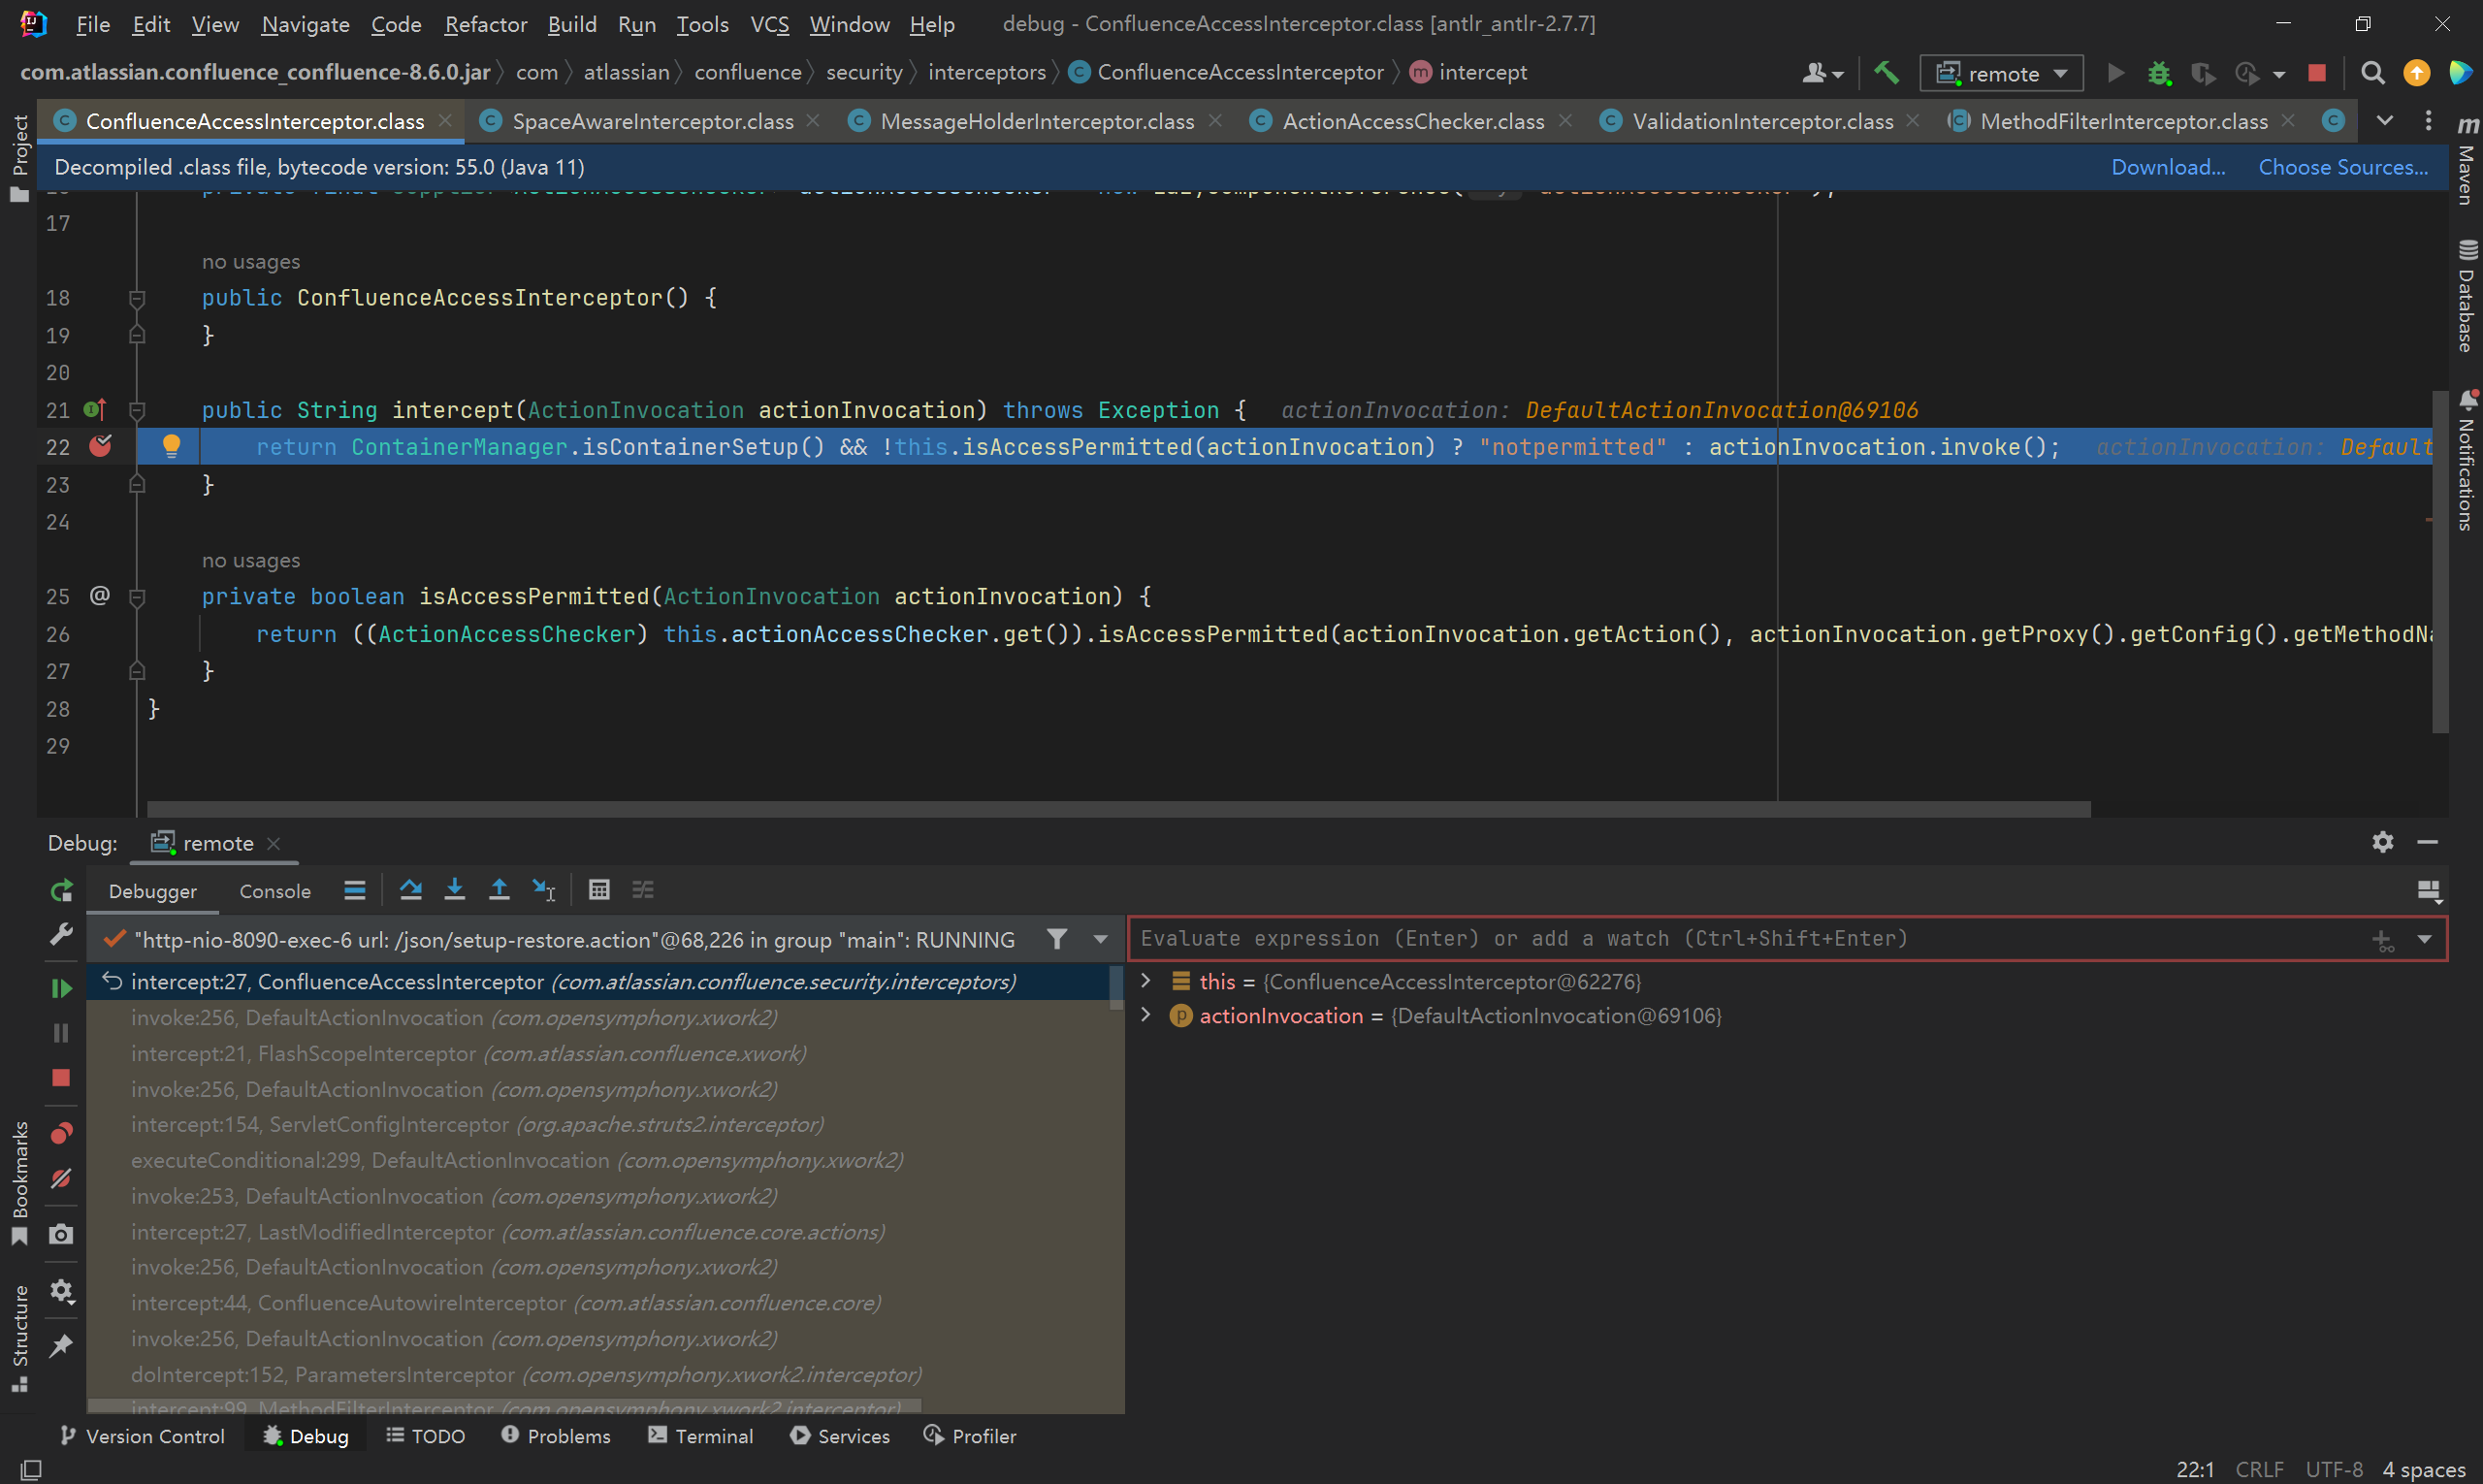This screenshot has width=2483, height=1484.
Task: Open the Version Control tool window button
Action: click(x=143, y=1436)
